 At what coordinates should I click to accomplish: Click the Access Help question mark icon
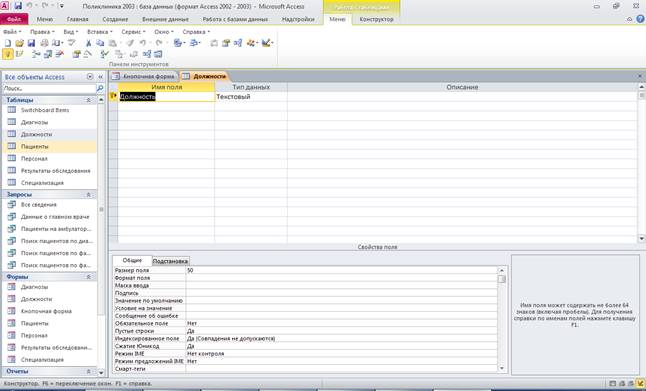(641, 19)
